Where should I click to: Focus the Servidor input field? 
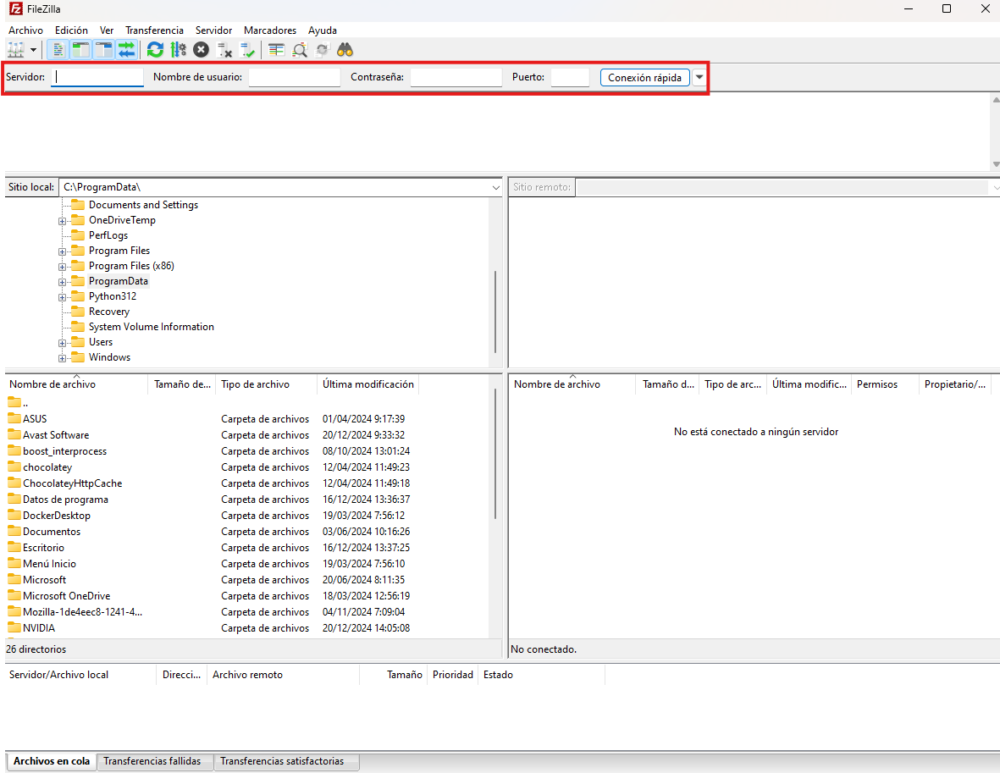[x=97, y=77]
